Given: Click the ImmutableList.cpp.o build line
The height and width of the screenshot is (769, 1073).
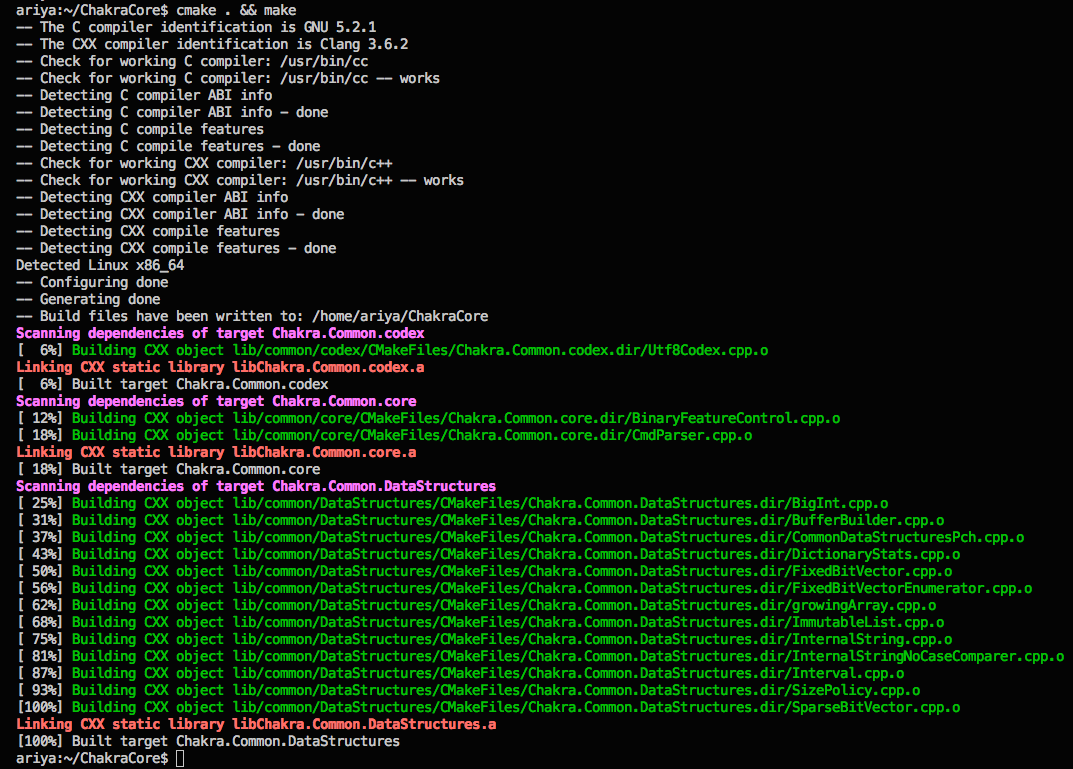Looking at the screenshot, I should 480,623.
